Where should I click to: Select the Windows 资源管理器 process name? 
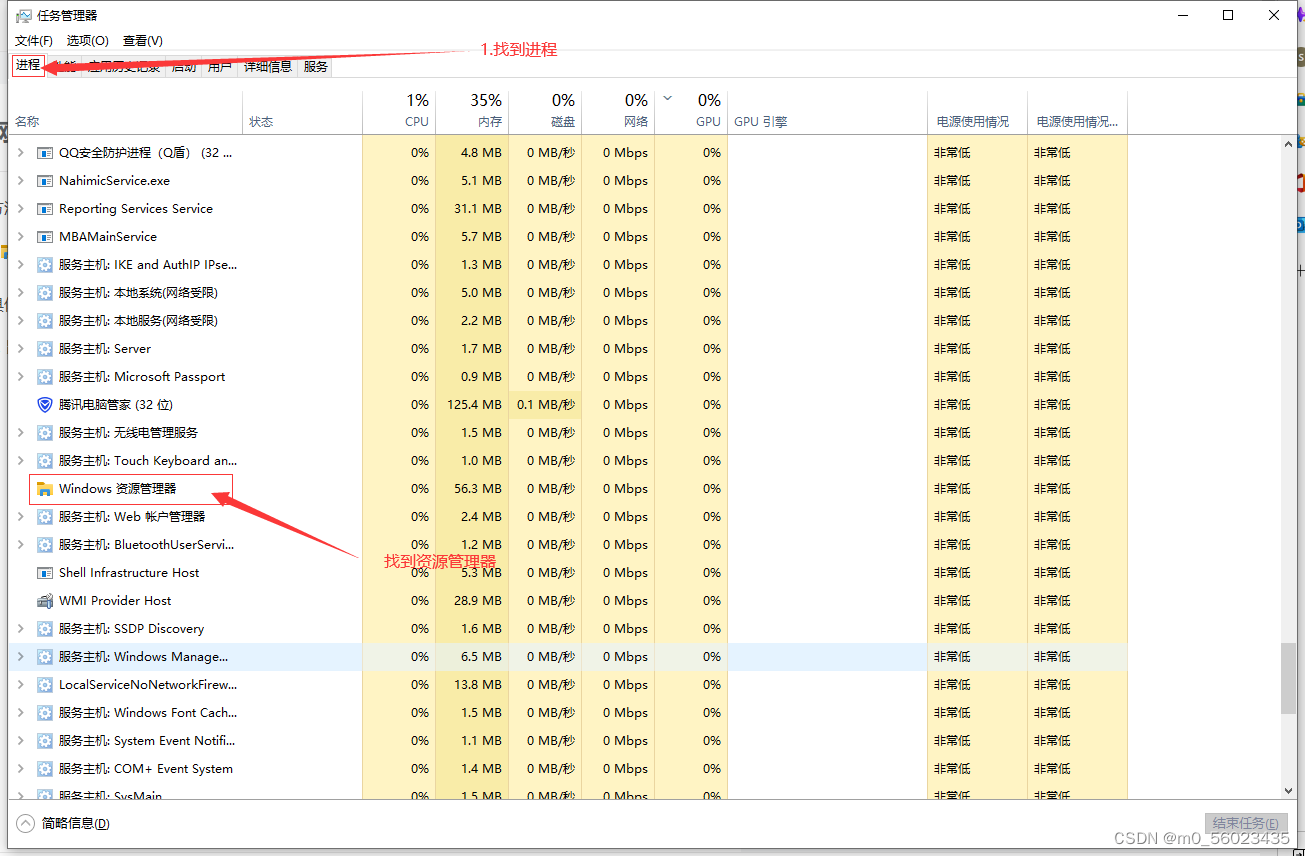coord(117,489)
